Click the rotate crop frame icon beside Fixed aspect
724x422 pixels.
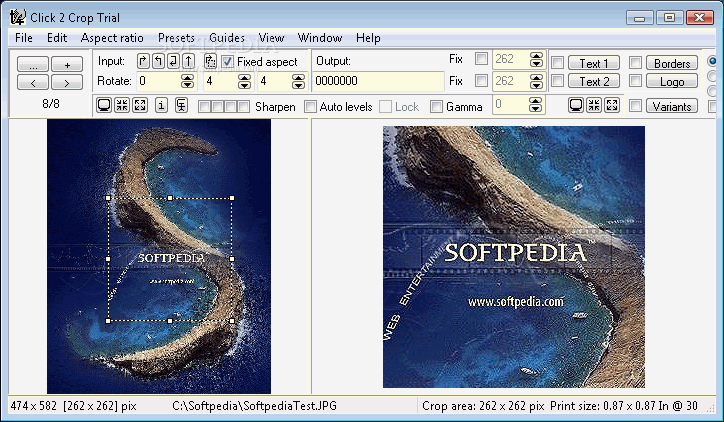(210, 61)
